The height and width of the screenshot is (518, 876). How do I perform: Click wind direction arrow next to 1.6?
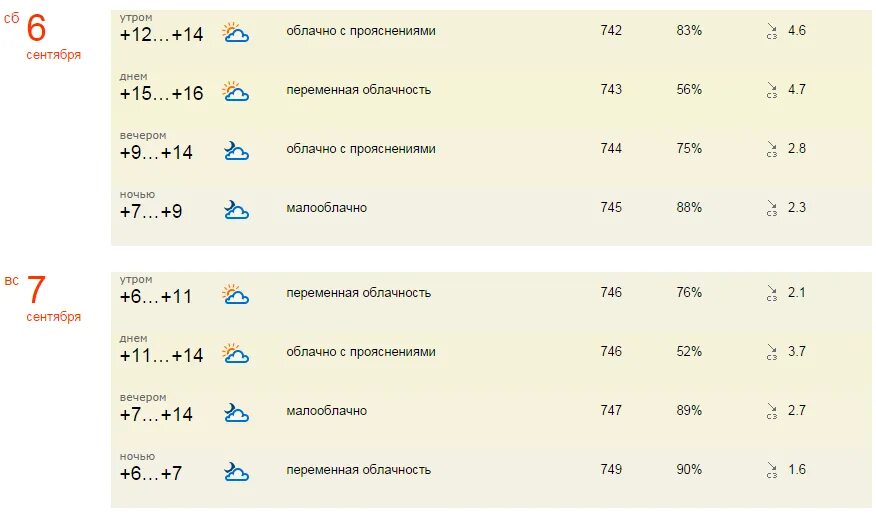[x=772, y=467]
